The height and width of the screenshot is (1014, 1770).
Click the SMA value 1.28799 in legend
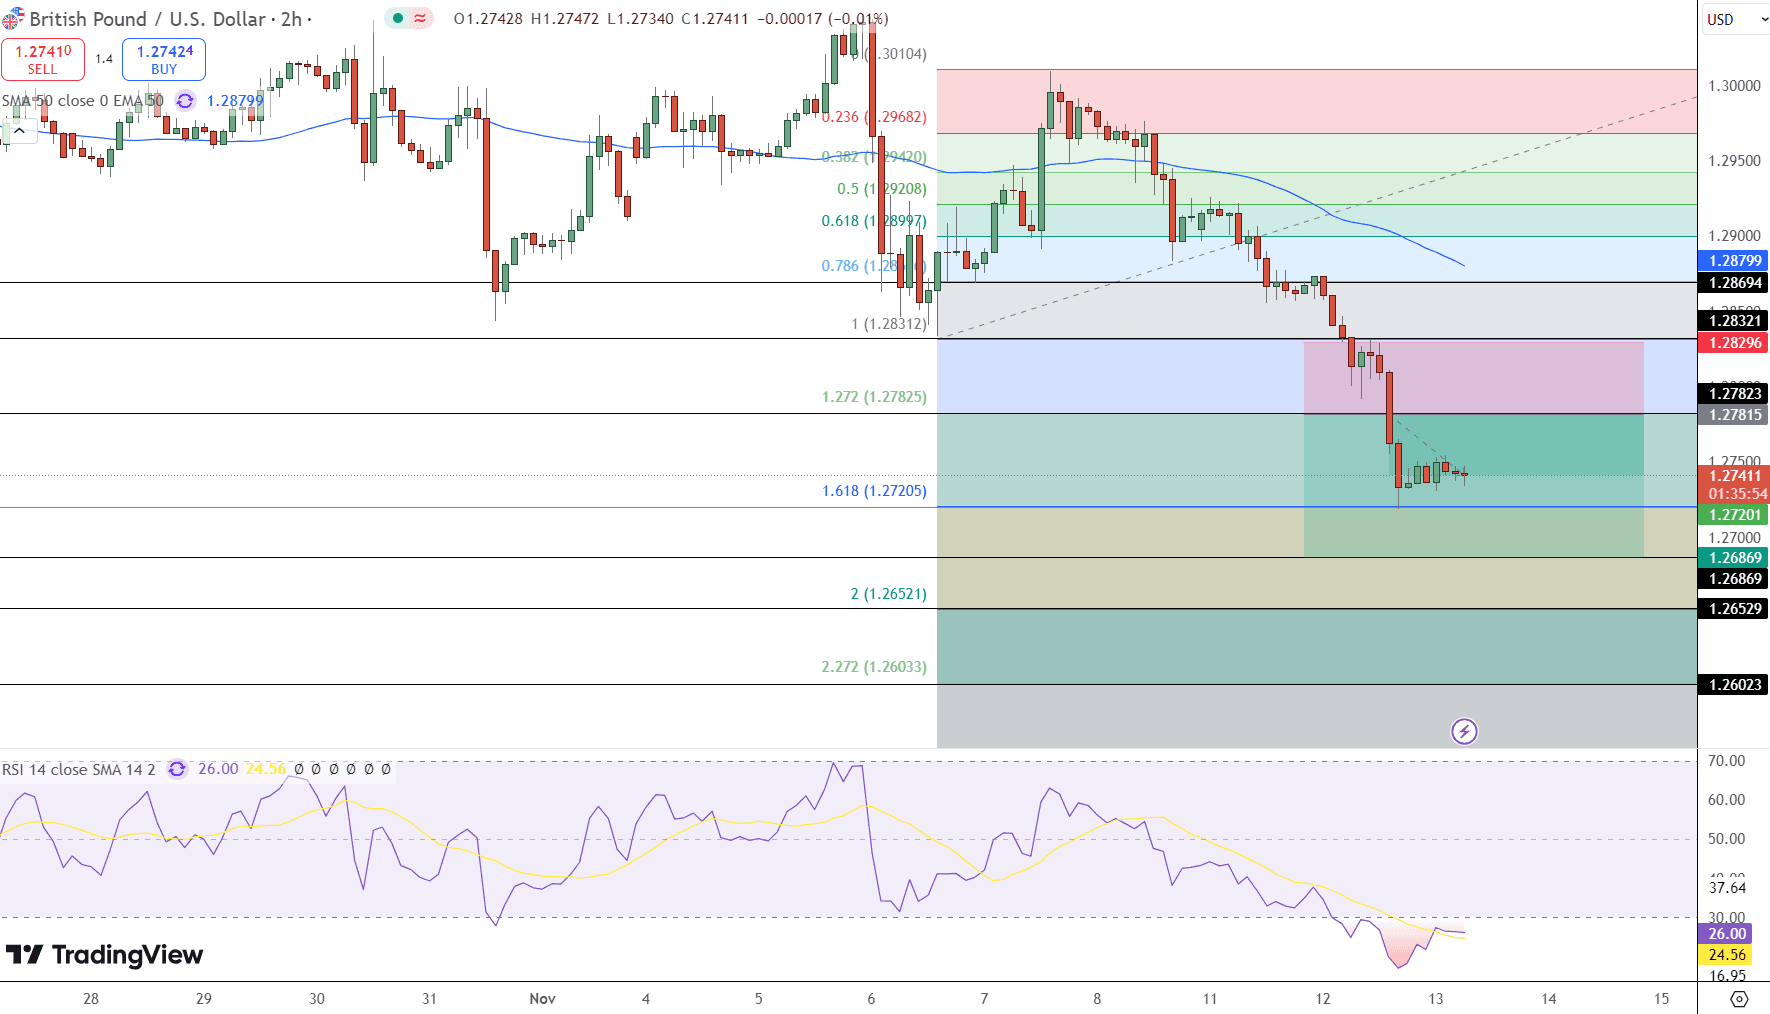click(x=235, y=100)
